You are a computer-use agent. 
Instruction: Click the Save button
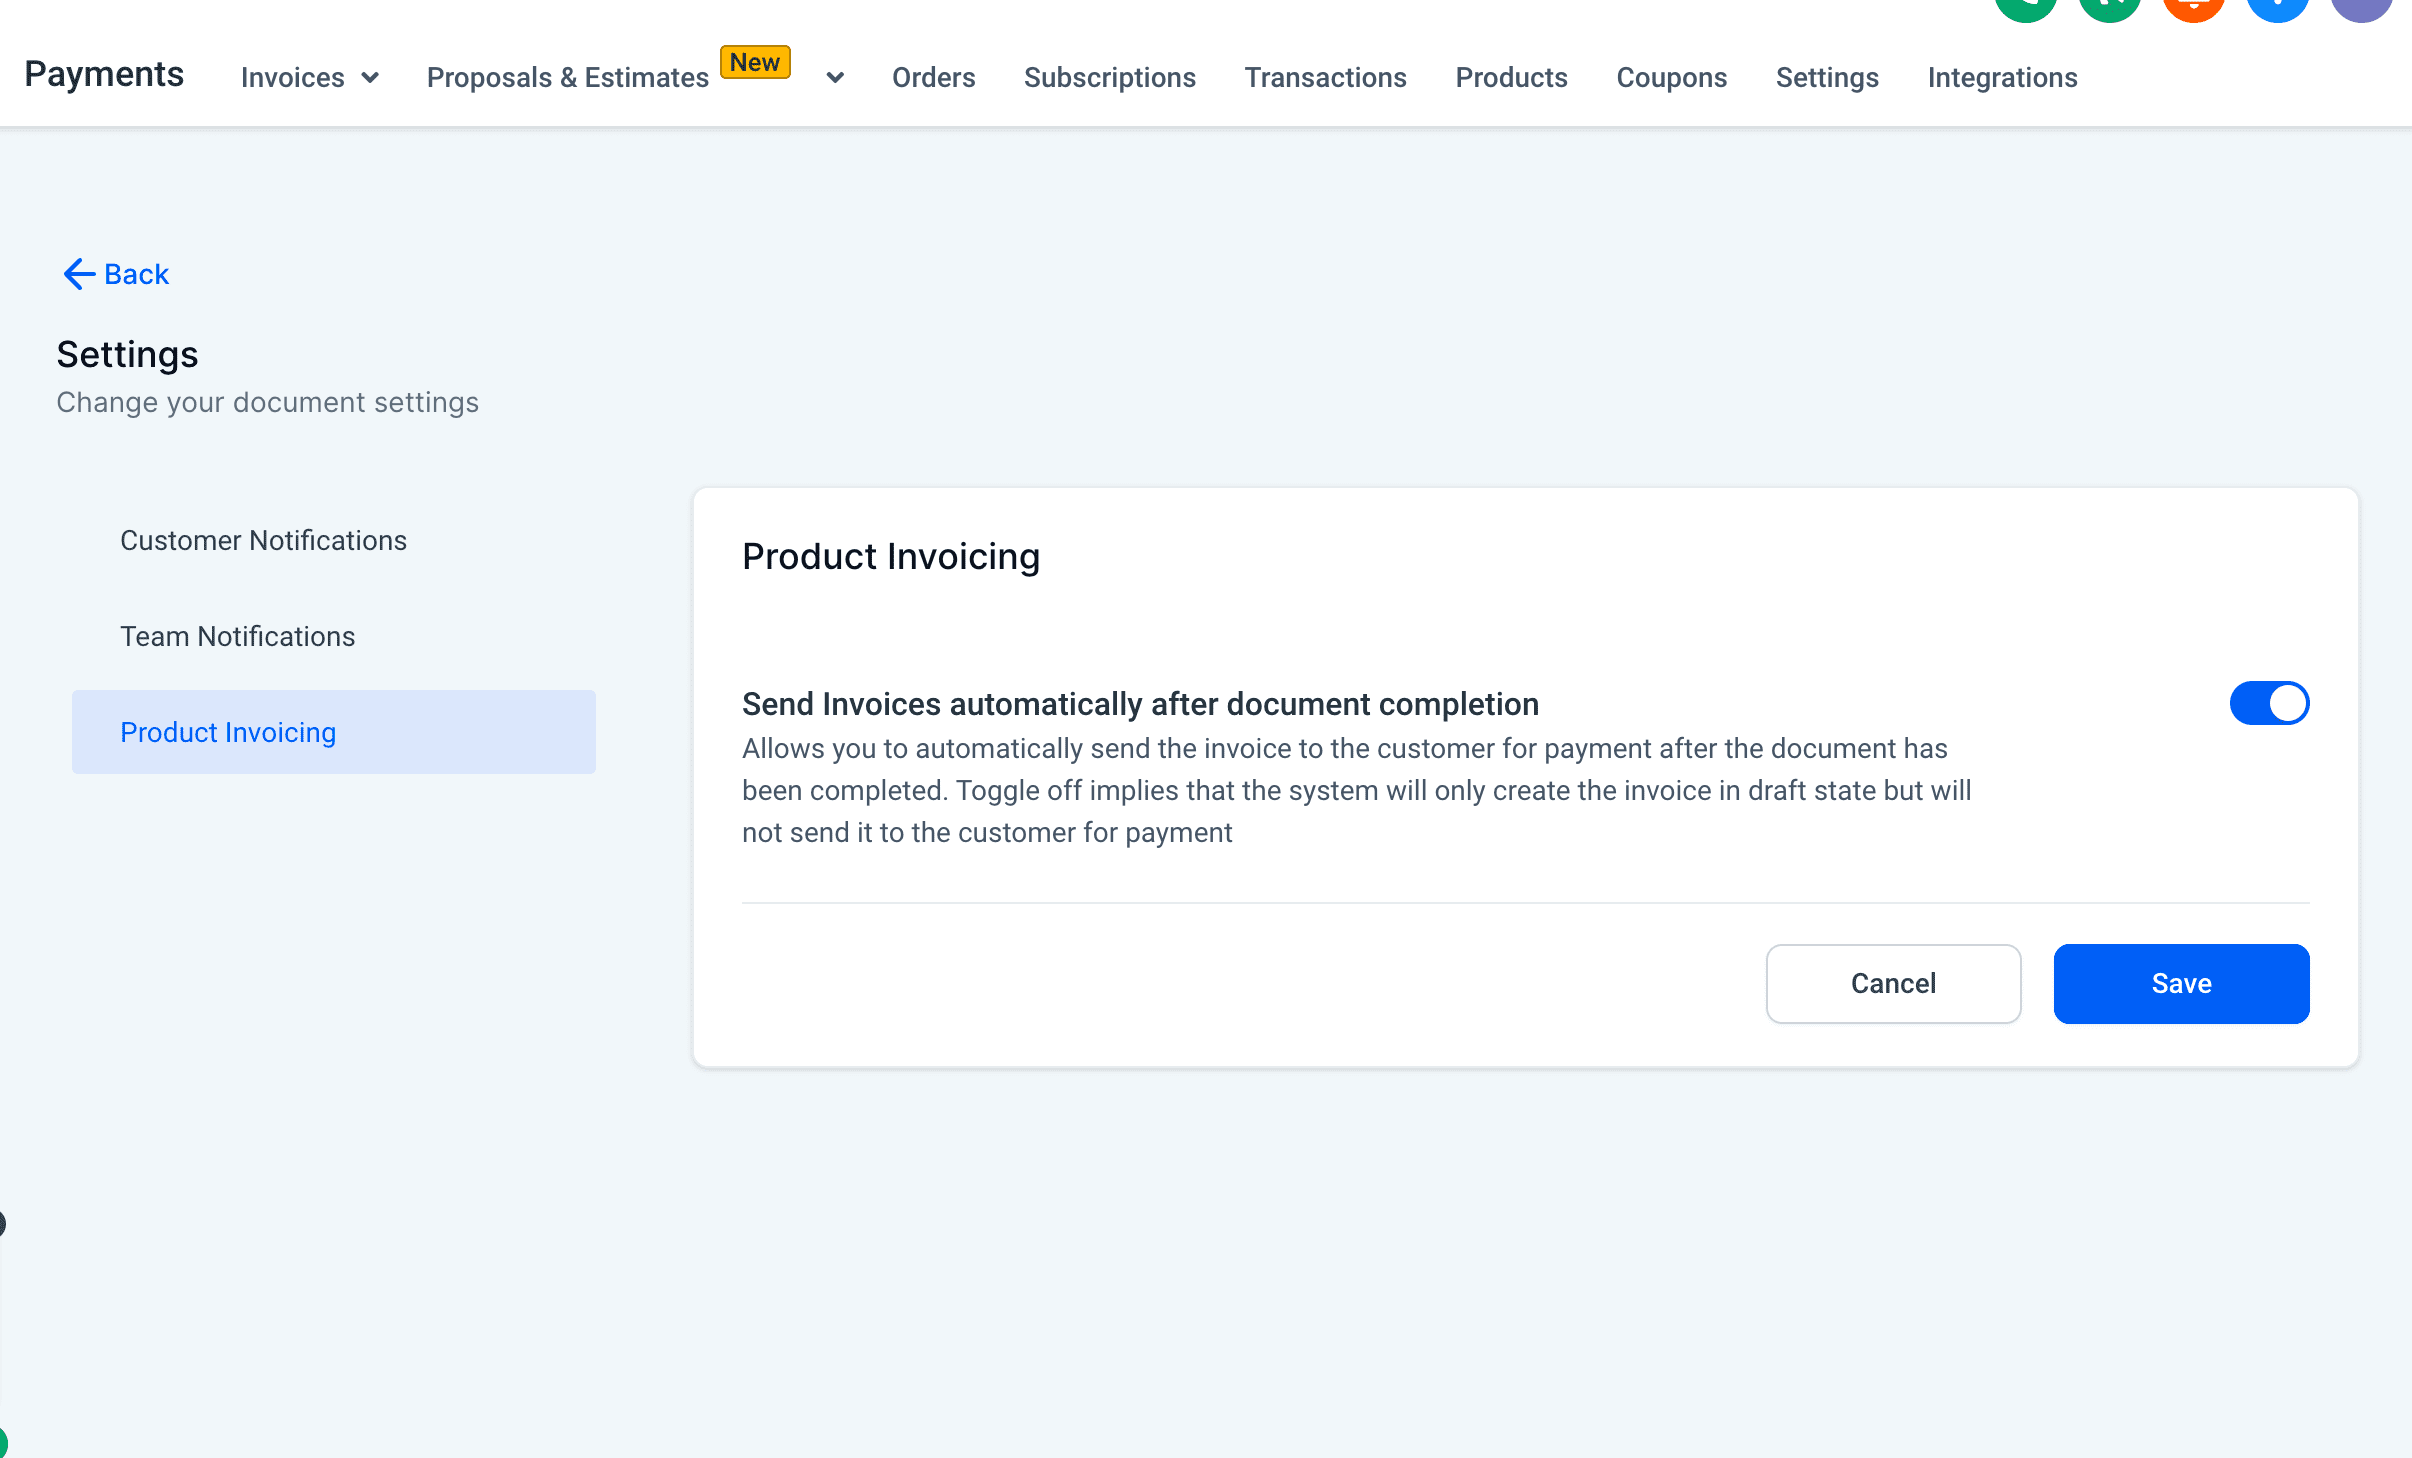[x=2181, y=984]
